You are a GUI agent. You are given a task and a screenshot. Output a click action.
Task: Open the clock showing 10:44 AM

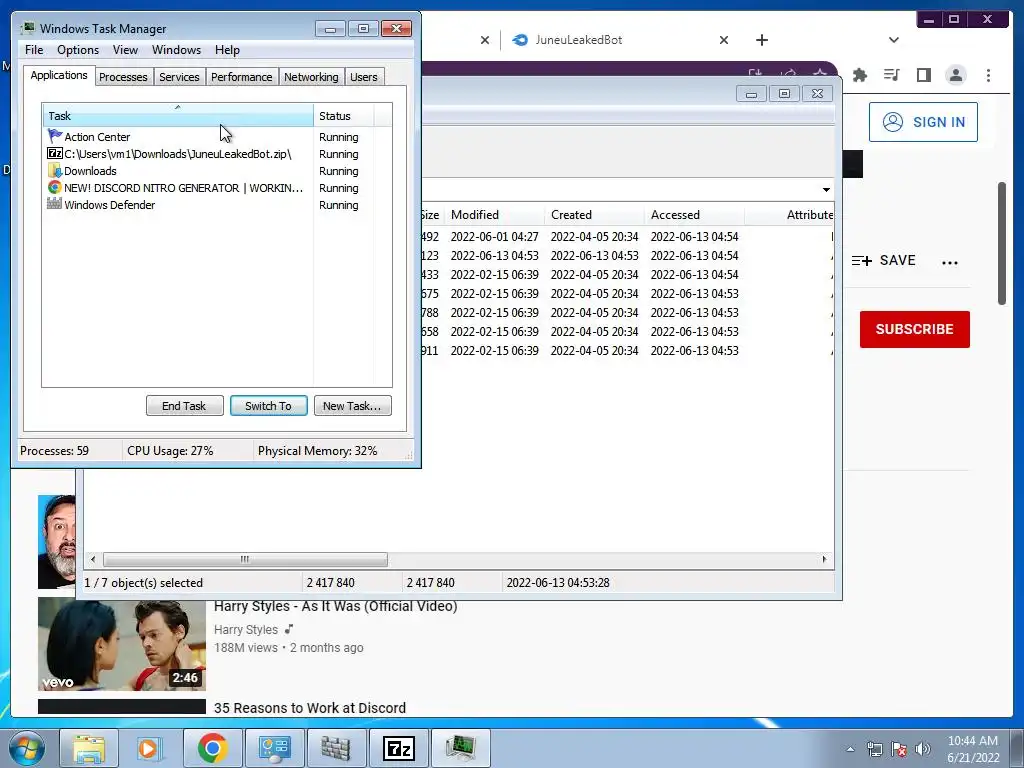coord(973,749)
